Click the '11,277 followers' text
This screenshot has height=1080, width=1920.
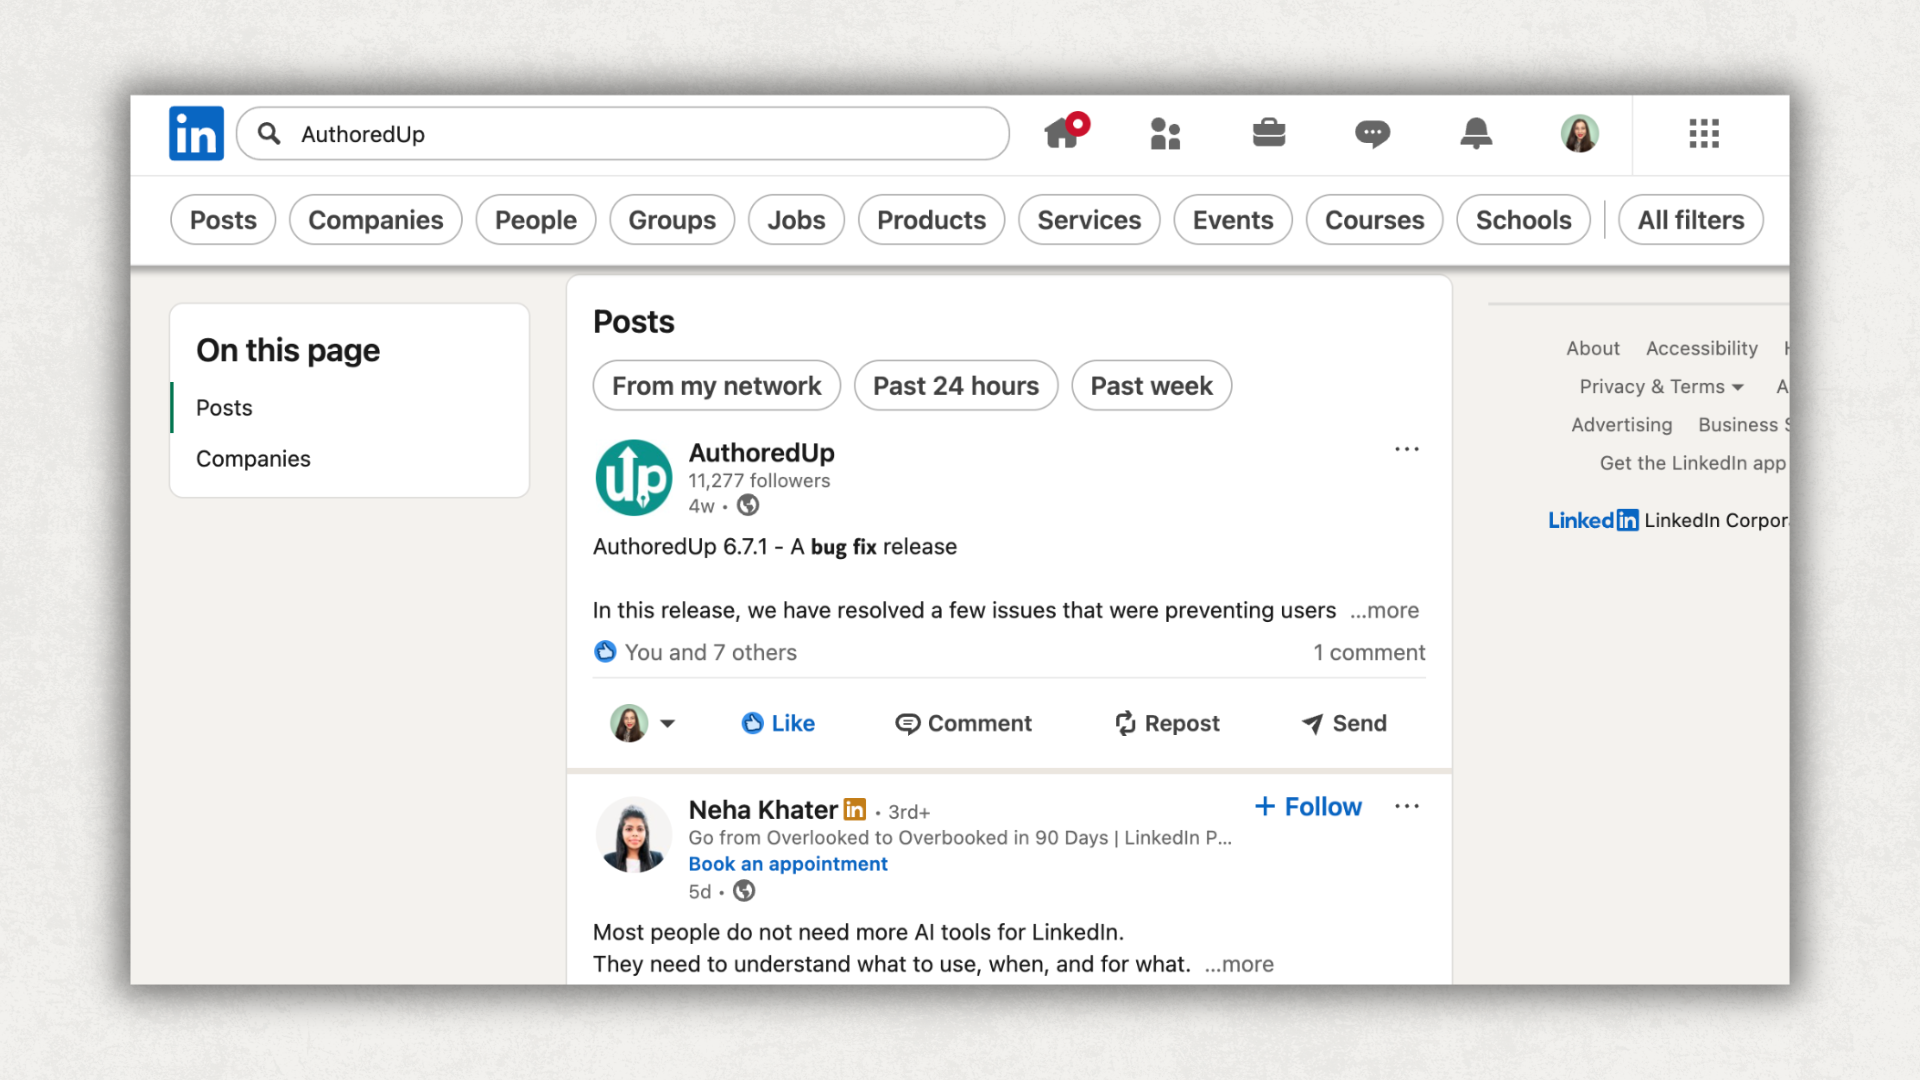point(759,481)
